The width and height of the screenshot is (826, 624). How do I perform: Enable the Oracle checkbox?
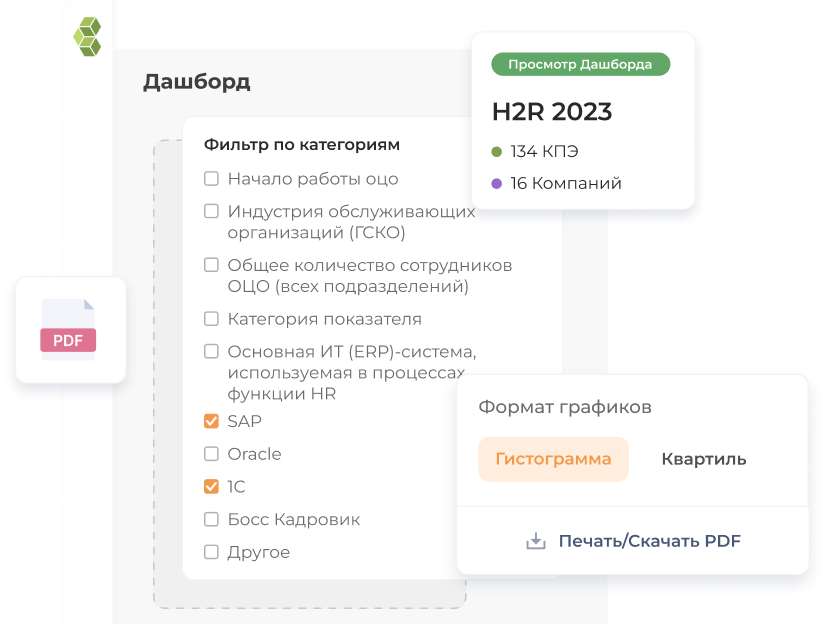click(x=211, y=454)
